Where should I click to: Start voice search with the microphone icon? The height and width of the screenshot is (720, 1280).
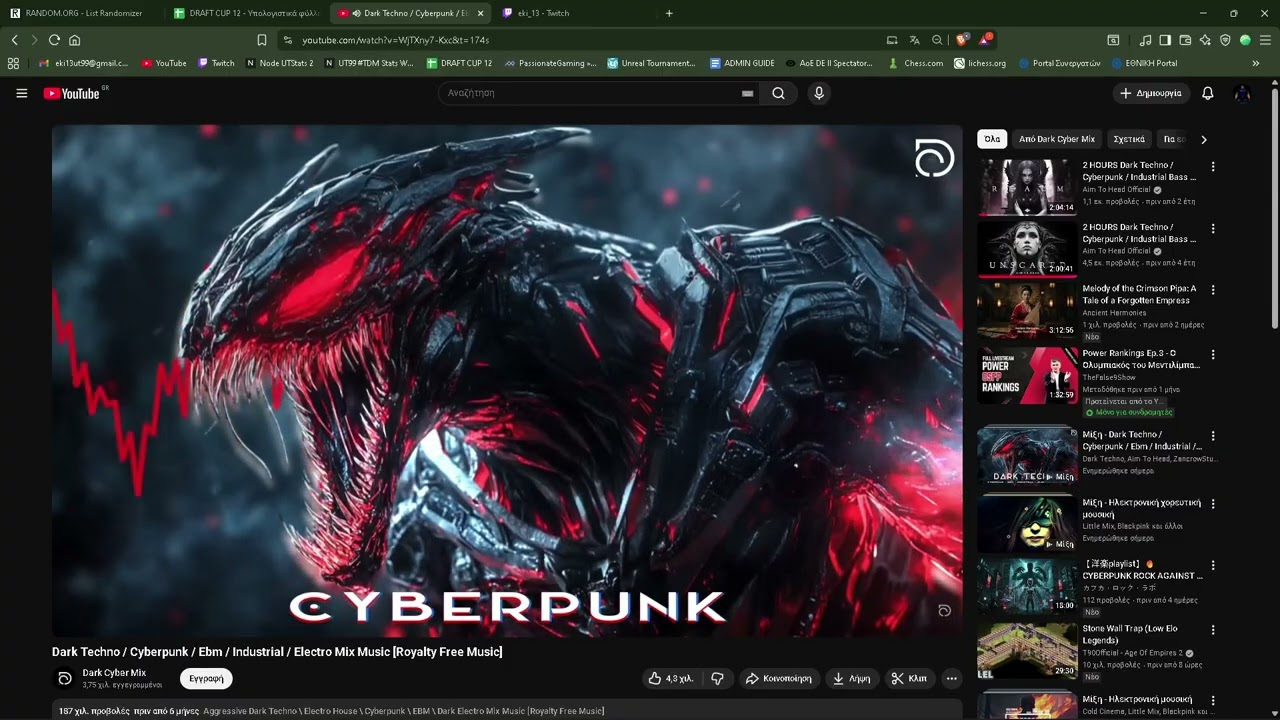coord(819,93)
